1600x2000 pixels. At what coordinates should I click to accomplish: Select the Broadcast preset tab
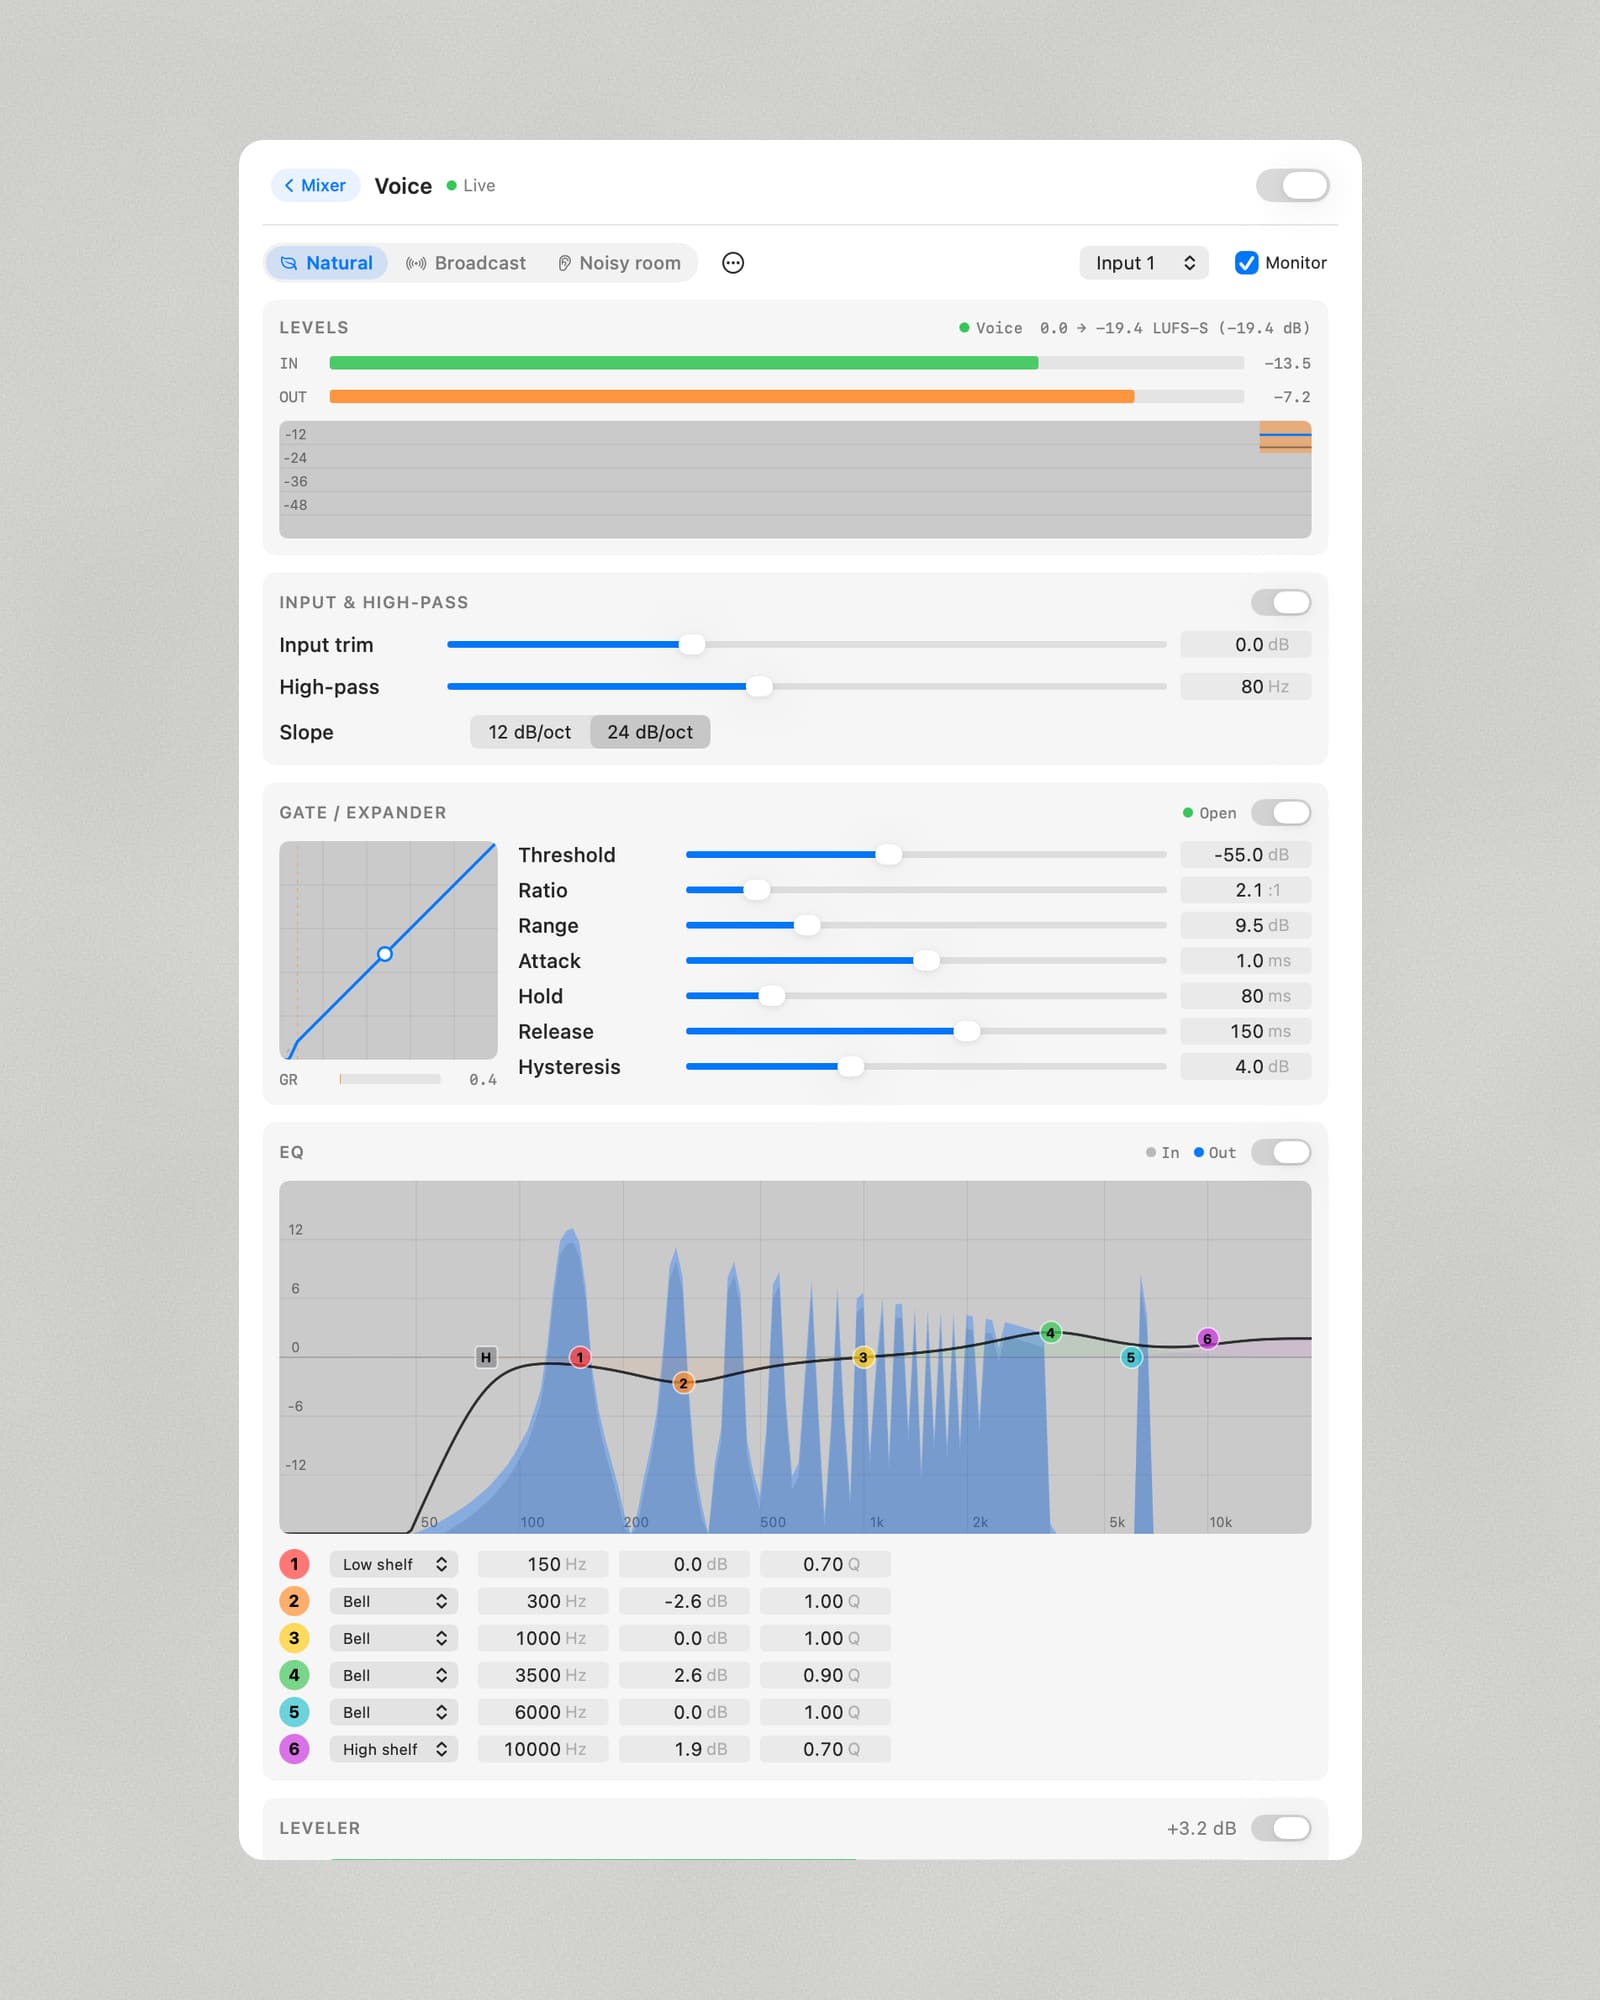(x=466, y=263)
